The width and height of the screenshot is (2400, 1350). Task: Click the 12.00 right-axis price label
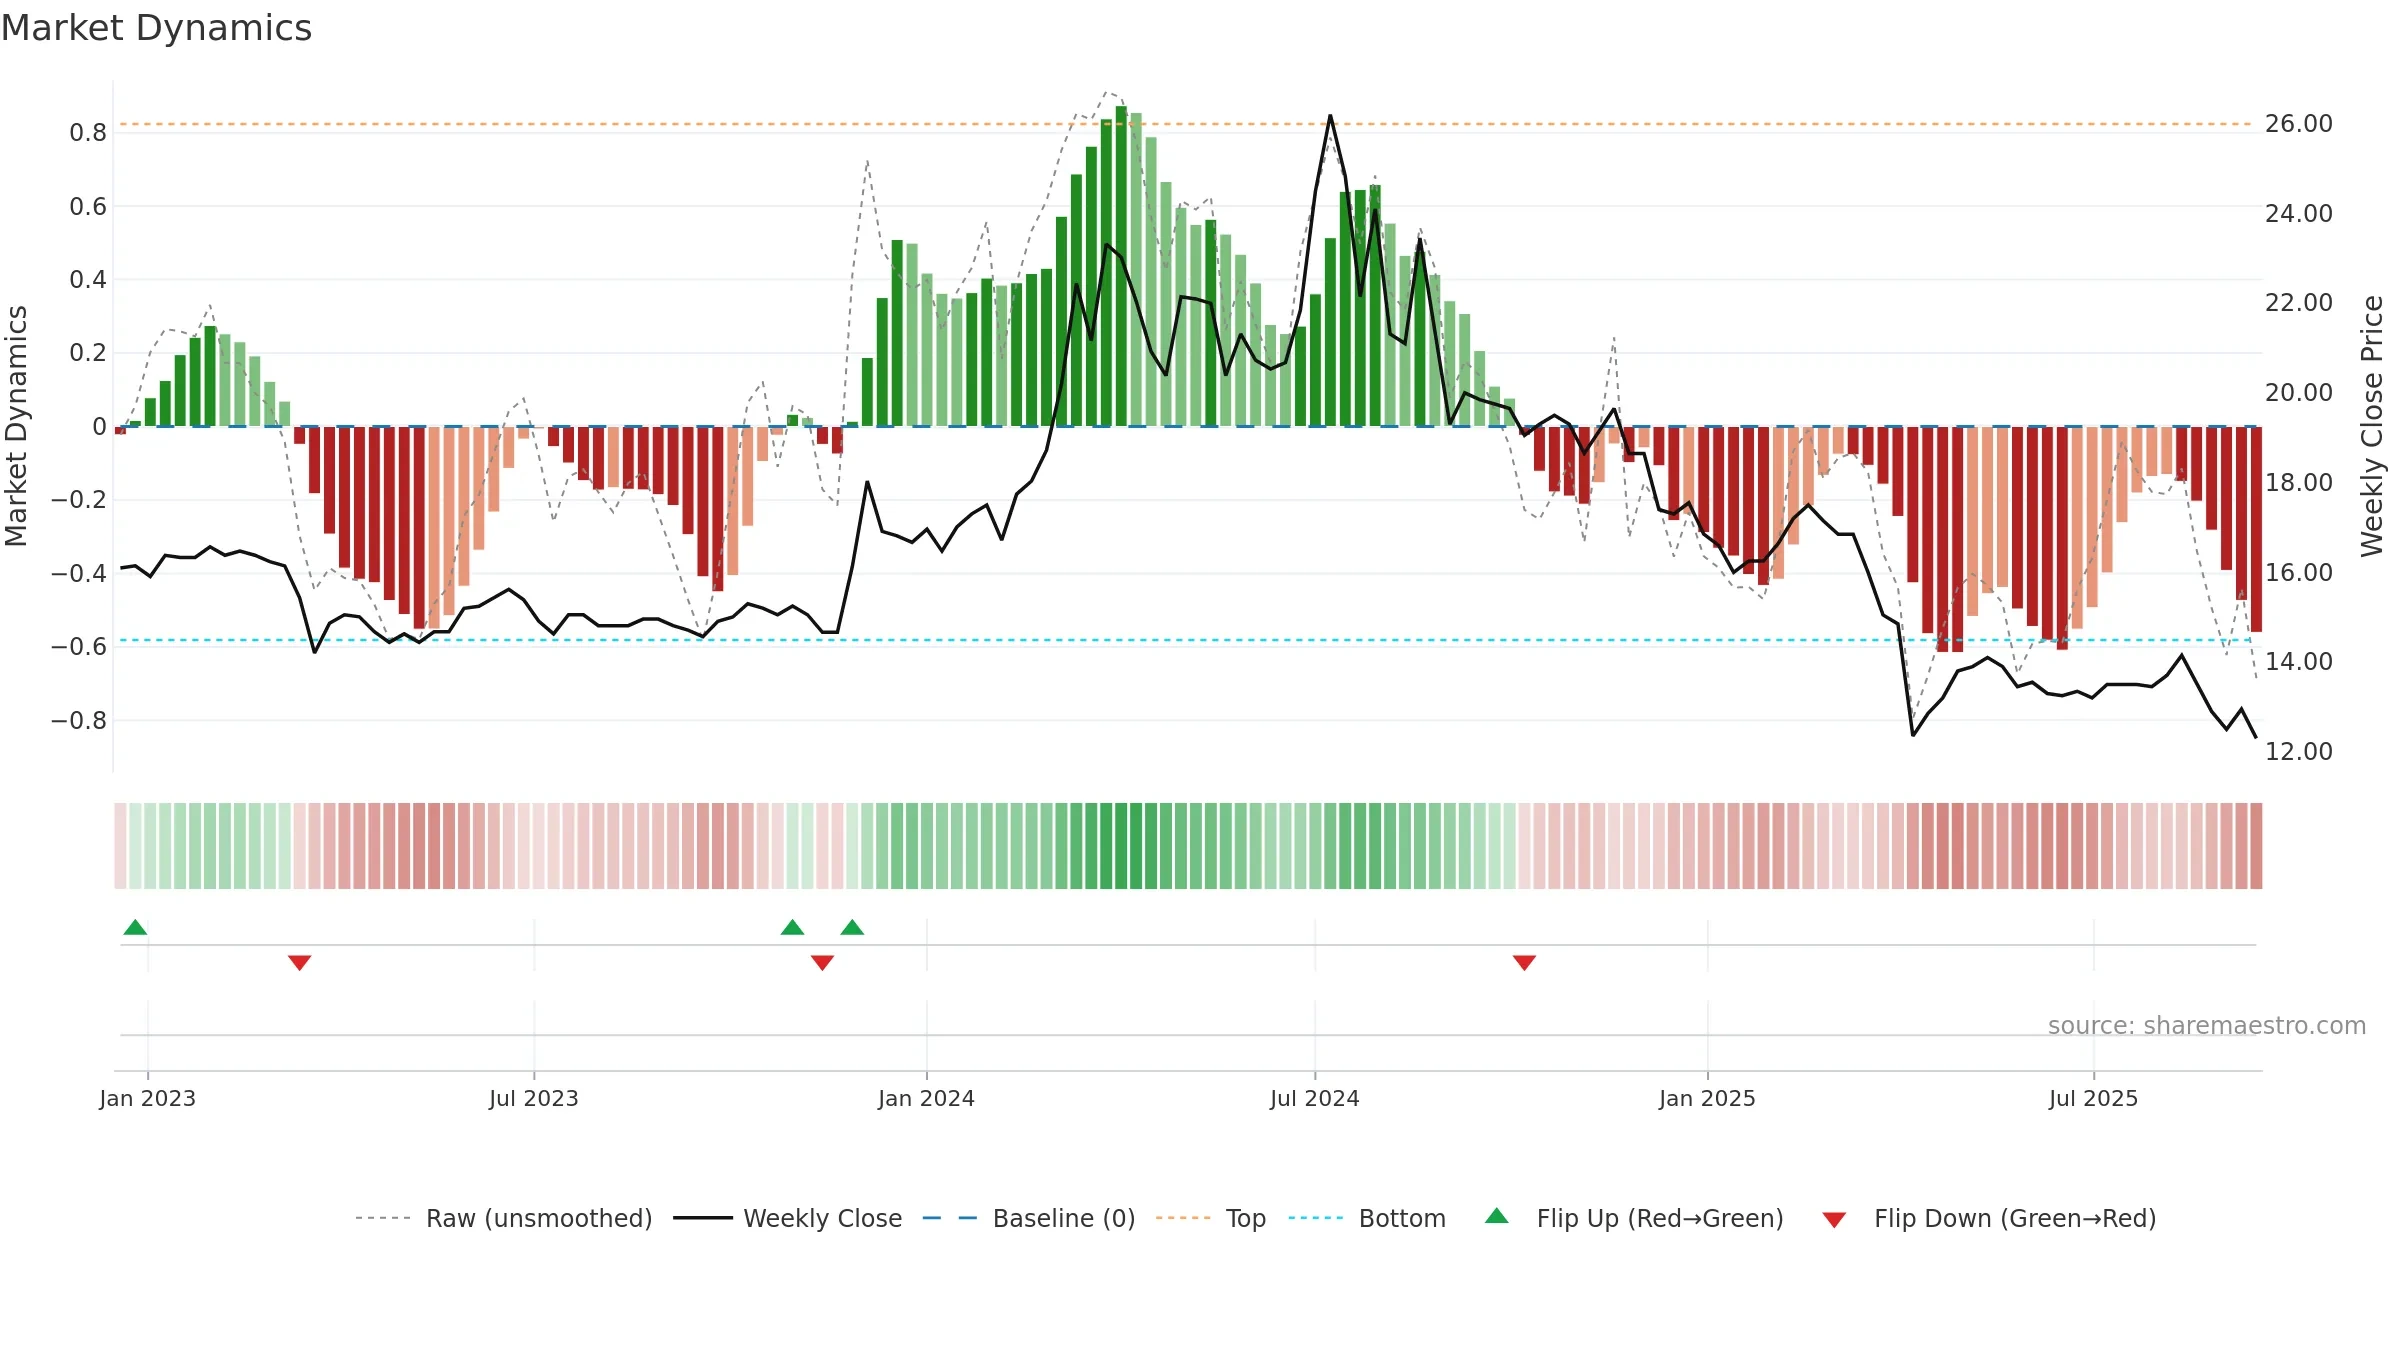click(2299, 751)
